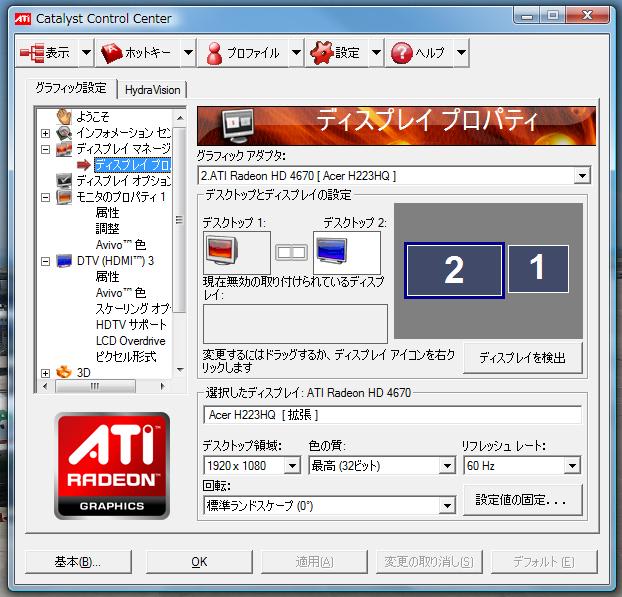Click the インフォメーション センター tree icon

point(63,132)
